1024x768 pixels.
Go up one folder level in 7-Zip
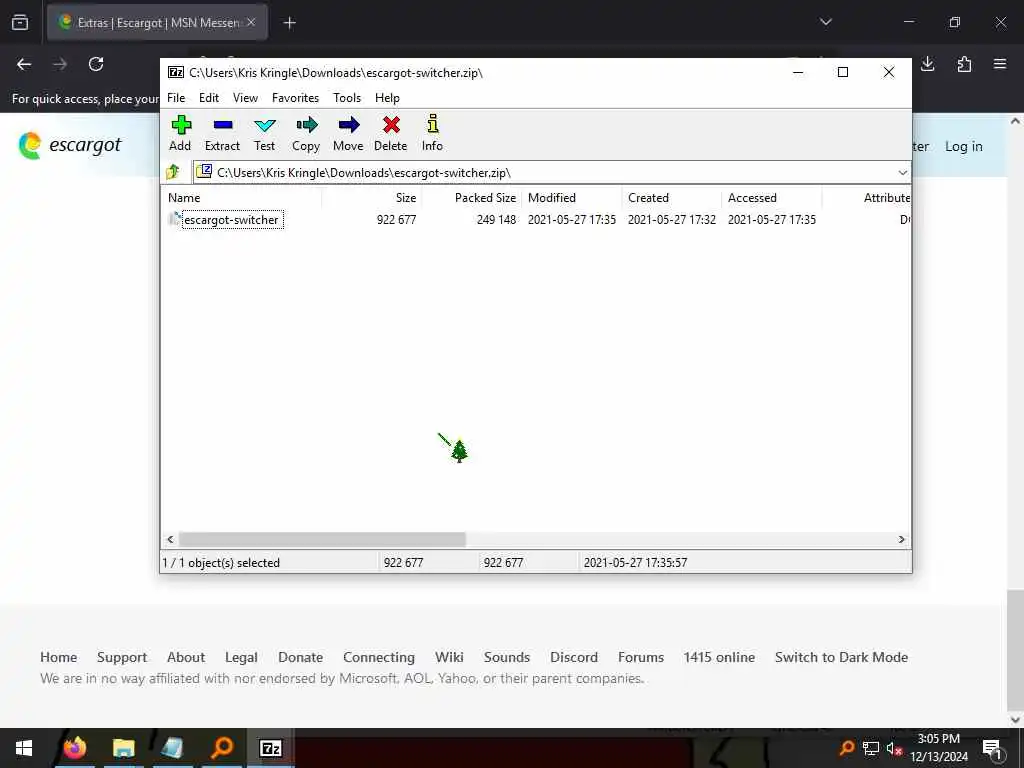(173, 172)
